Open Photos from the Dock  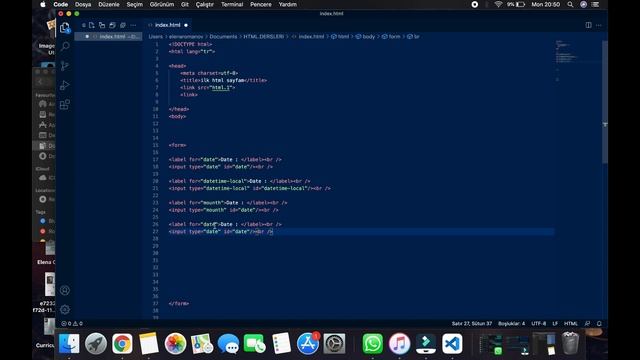tap(175, 343)
